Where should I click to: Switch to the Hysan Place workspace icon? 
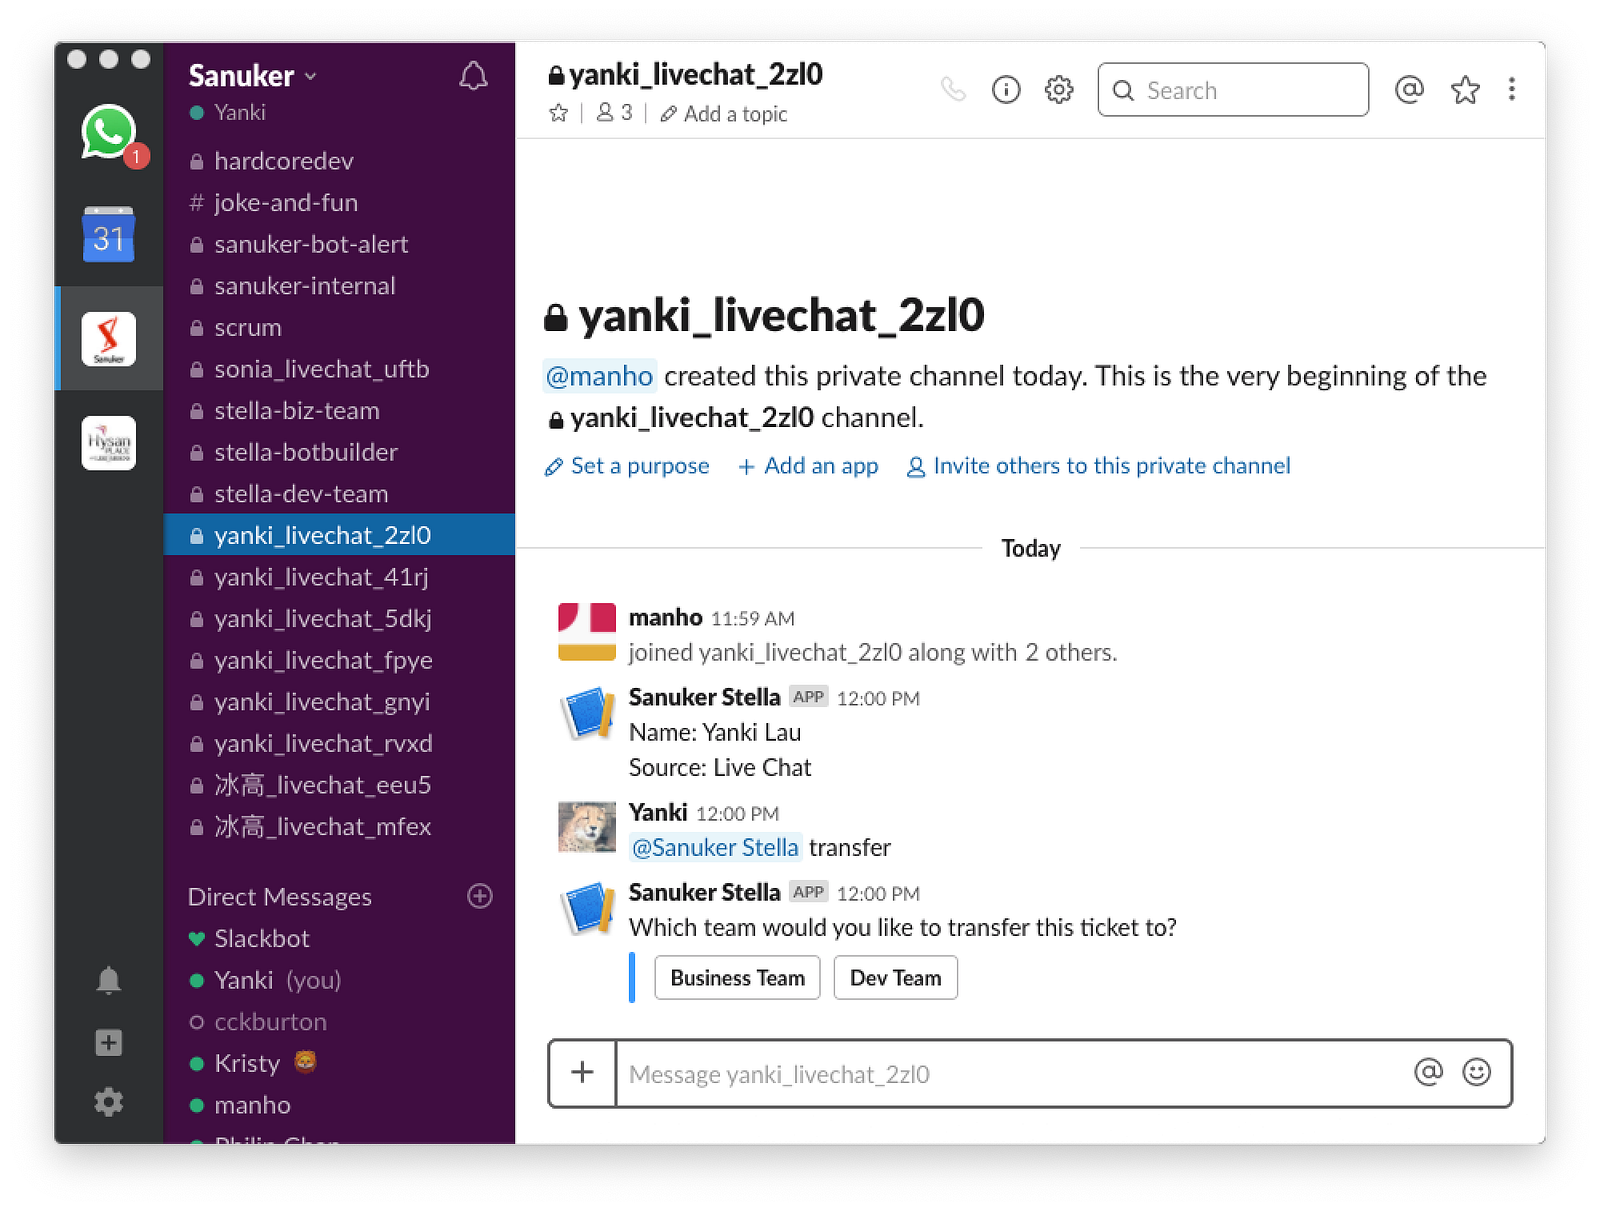tap(108, 442)
